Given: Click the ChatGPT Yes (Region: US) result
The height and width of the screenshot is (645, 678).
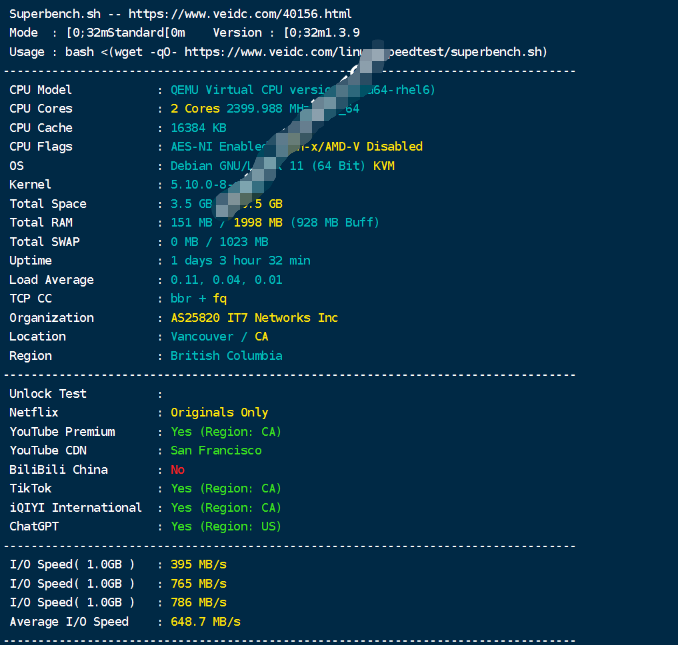Looking at the screenshot, I should [x=226, y=527].
